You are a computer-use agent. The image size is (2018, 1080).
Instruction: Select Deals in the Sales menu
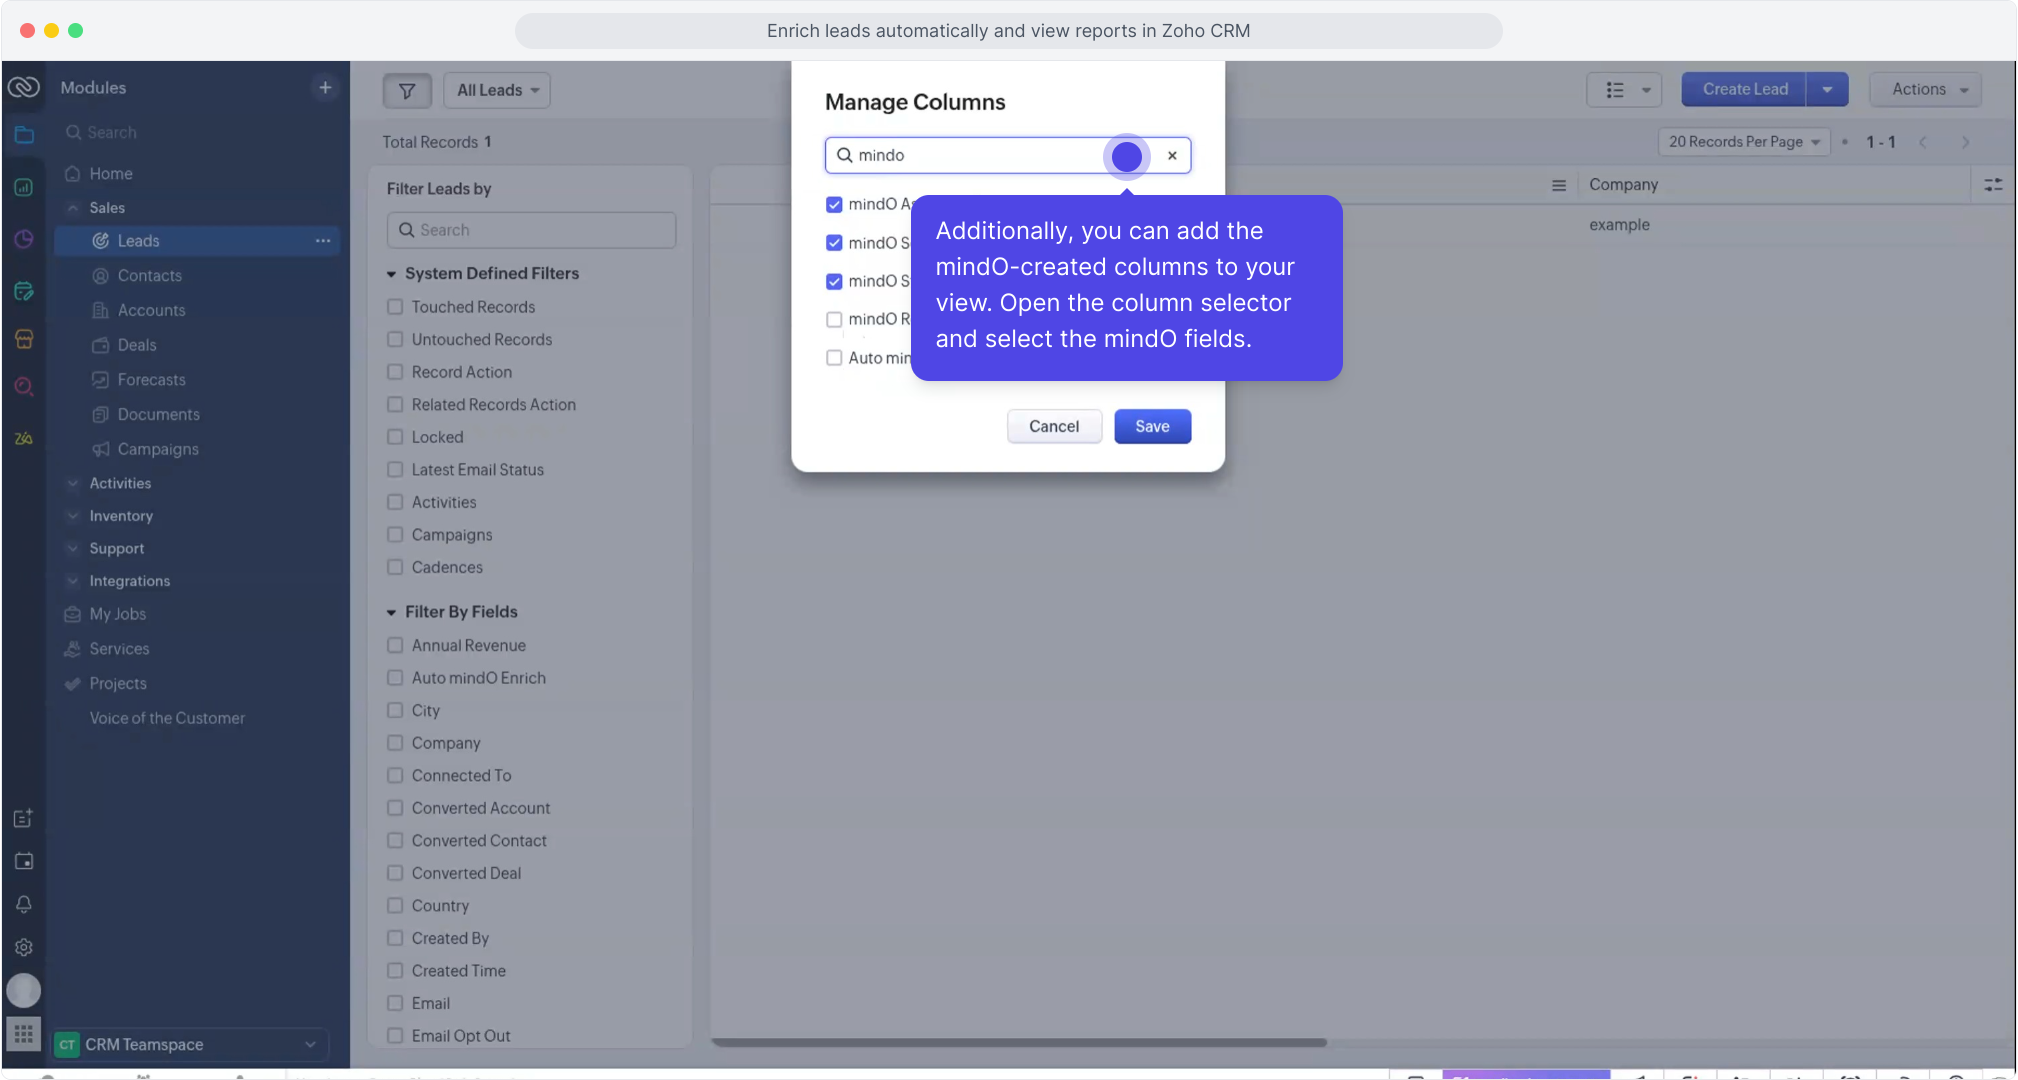(x=137, y=345)
